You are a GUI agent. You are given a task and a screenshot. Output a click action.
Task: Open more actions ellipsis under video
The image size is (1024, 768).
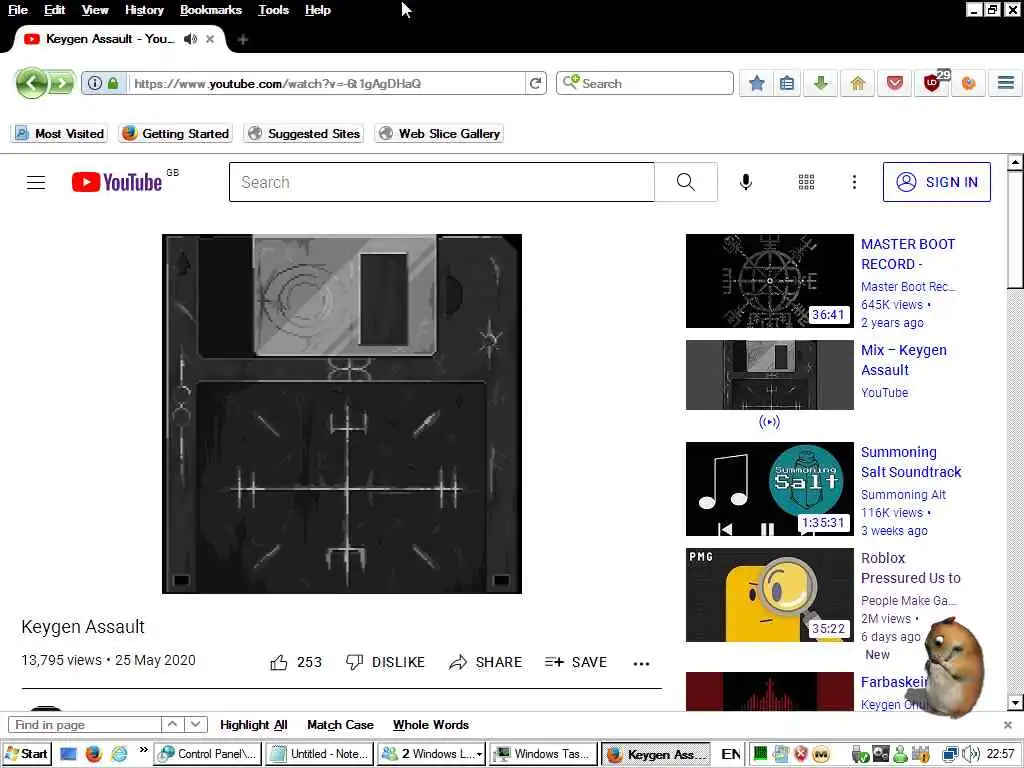click(x=641, y=664)
